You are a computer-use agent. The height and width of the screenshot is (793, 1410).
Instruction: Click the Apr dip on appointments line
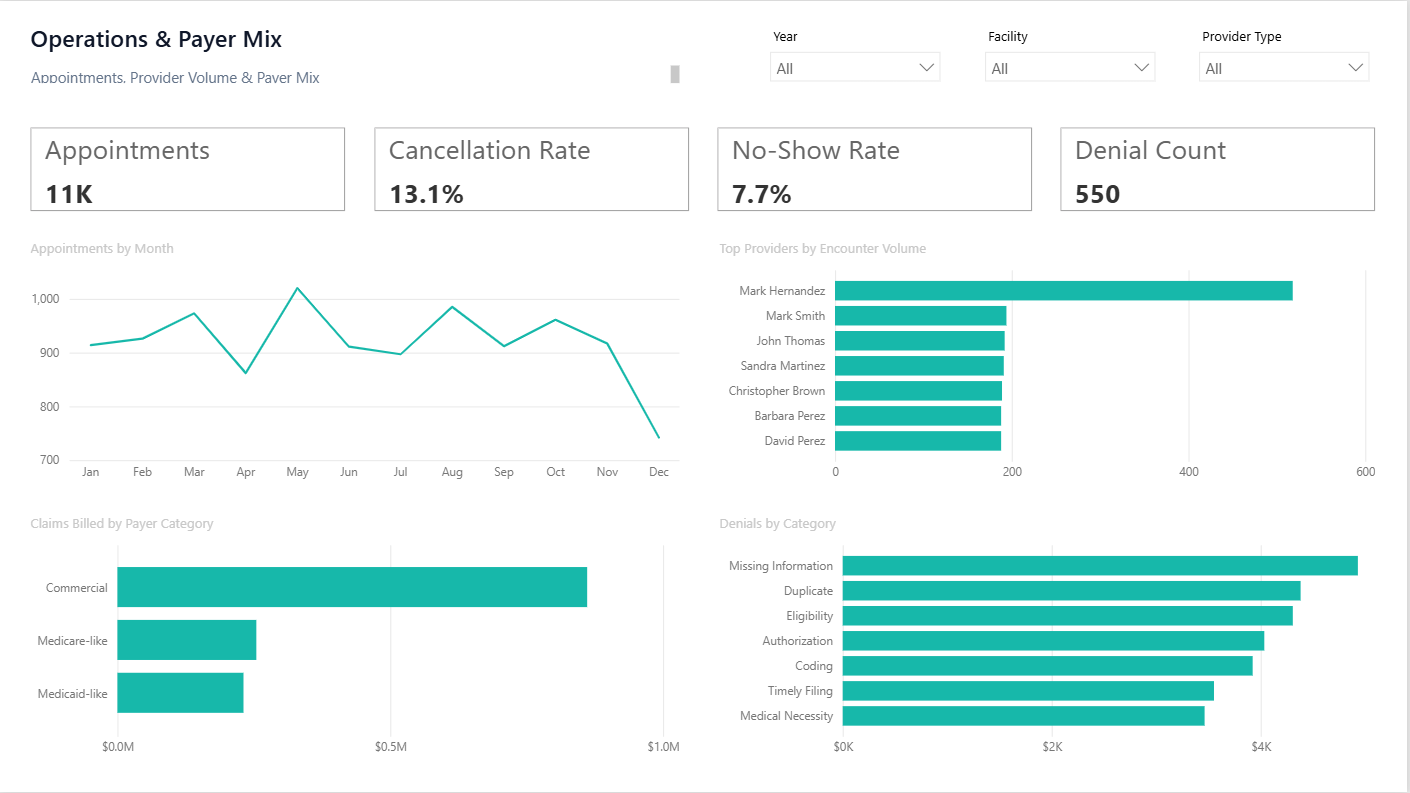pyautogui.click(x=246, y=373)
